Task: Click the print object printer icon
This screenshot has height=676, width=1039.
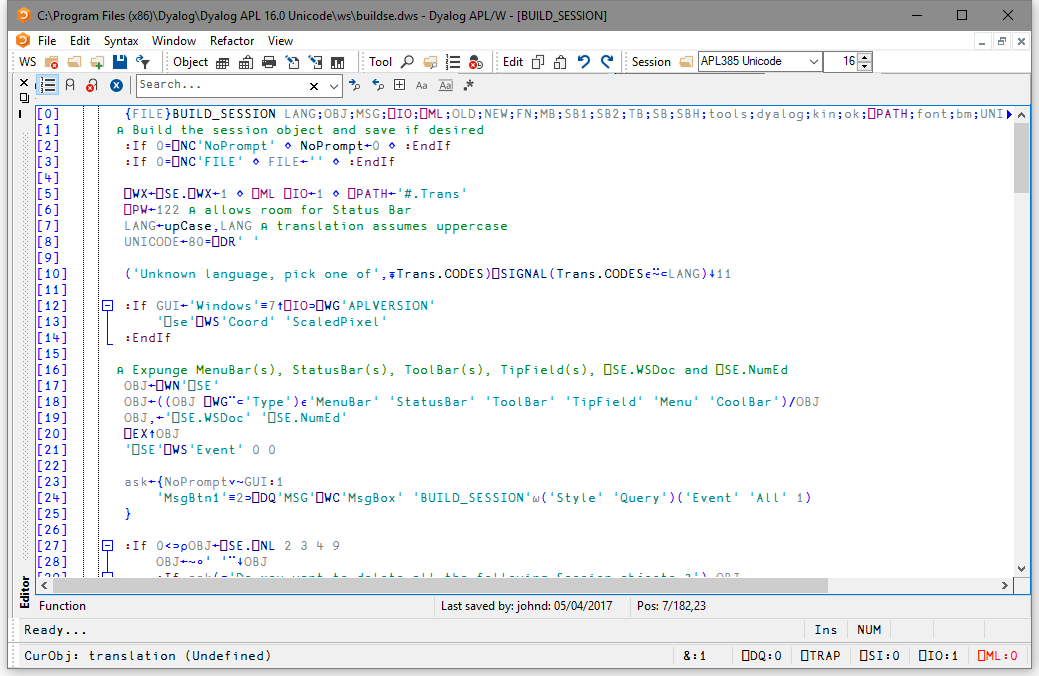Action: pyautogui.click(x=268, y=62)
